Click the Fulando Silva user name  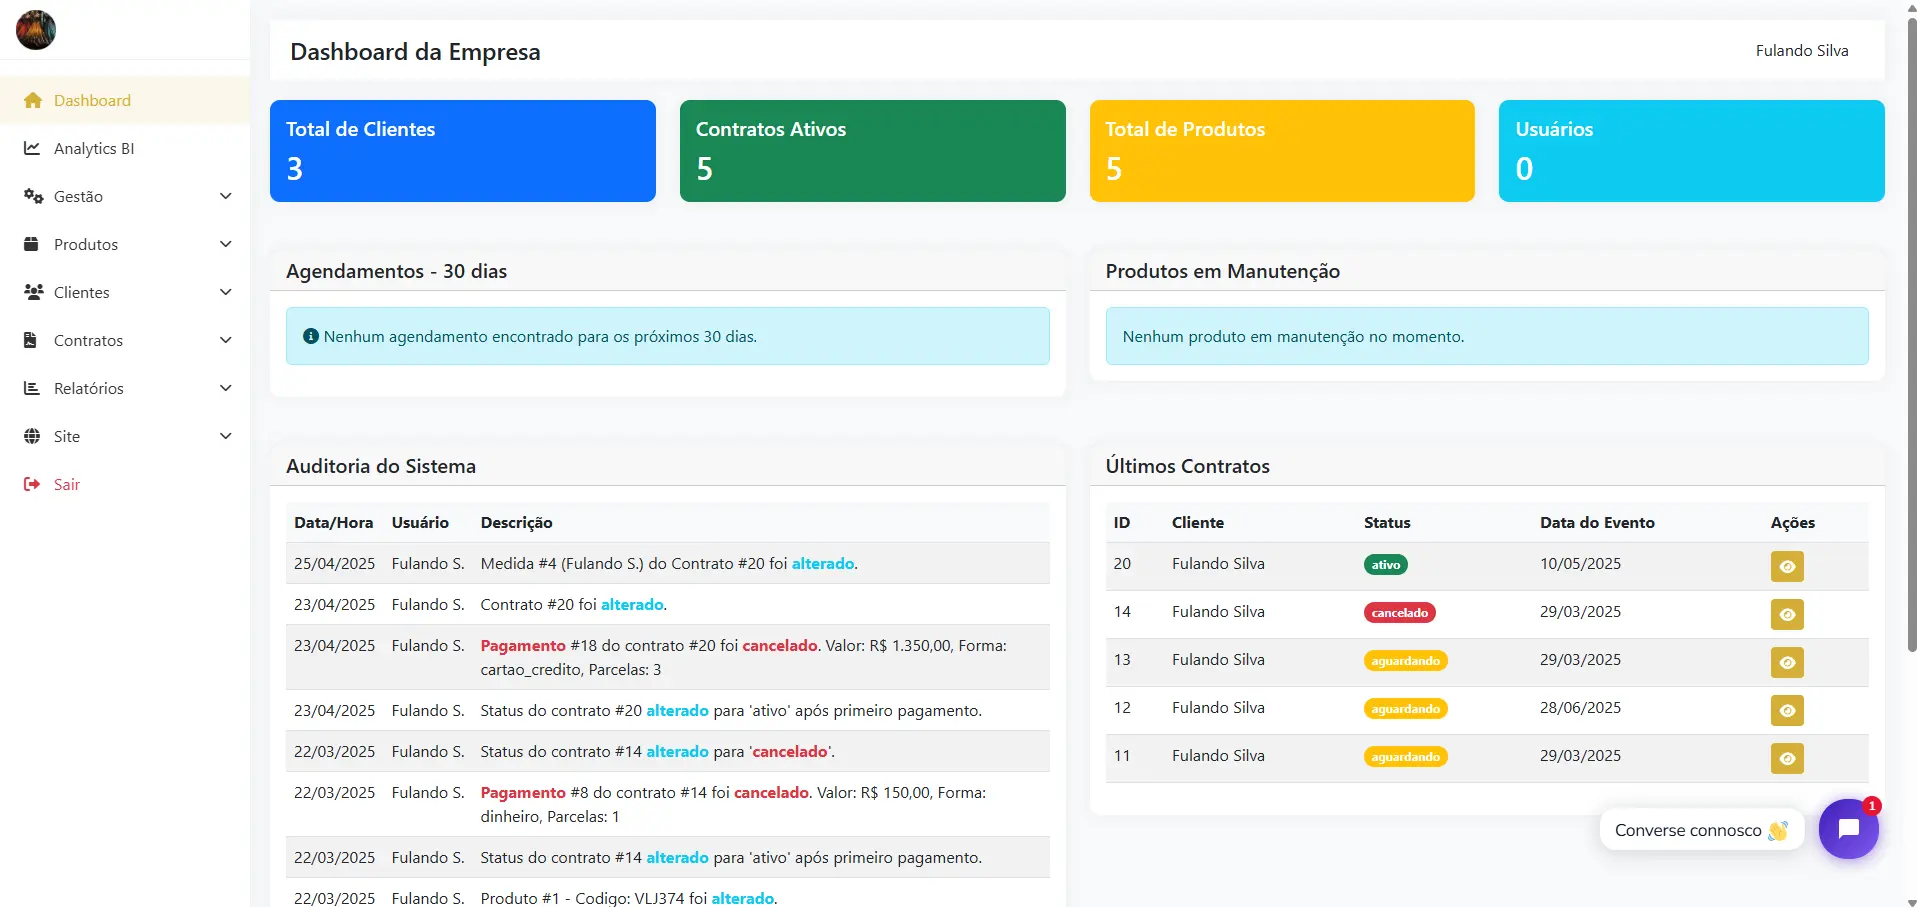pos(1802,50)
